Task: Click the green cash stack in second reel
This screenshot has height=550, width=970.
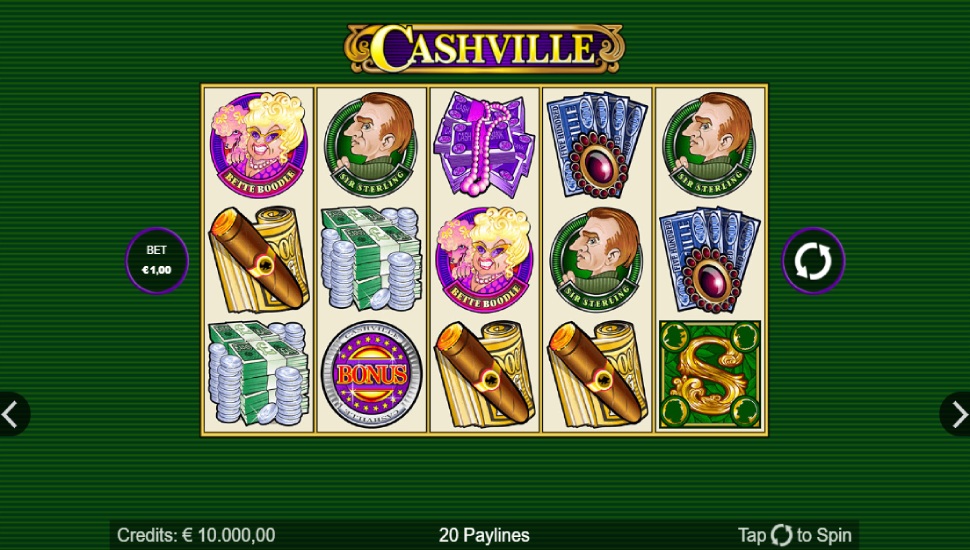Action: 371,259
